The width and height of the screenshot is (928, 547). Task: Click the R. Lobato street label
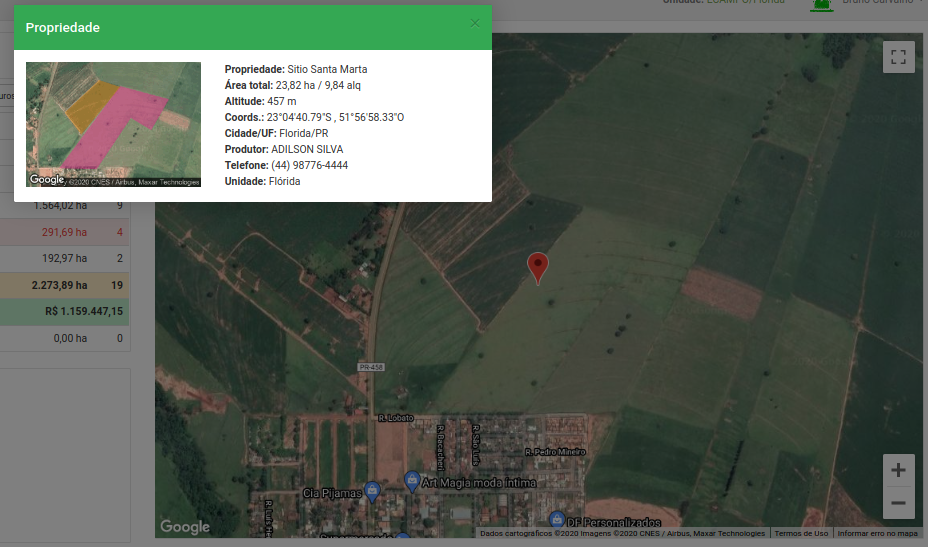click(x=396, y=418)
